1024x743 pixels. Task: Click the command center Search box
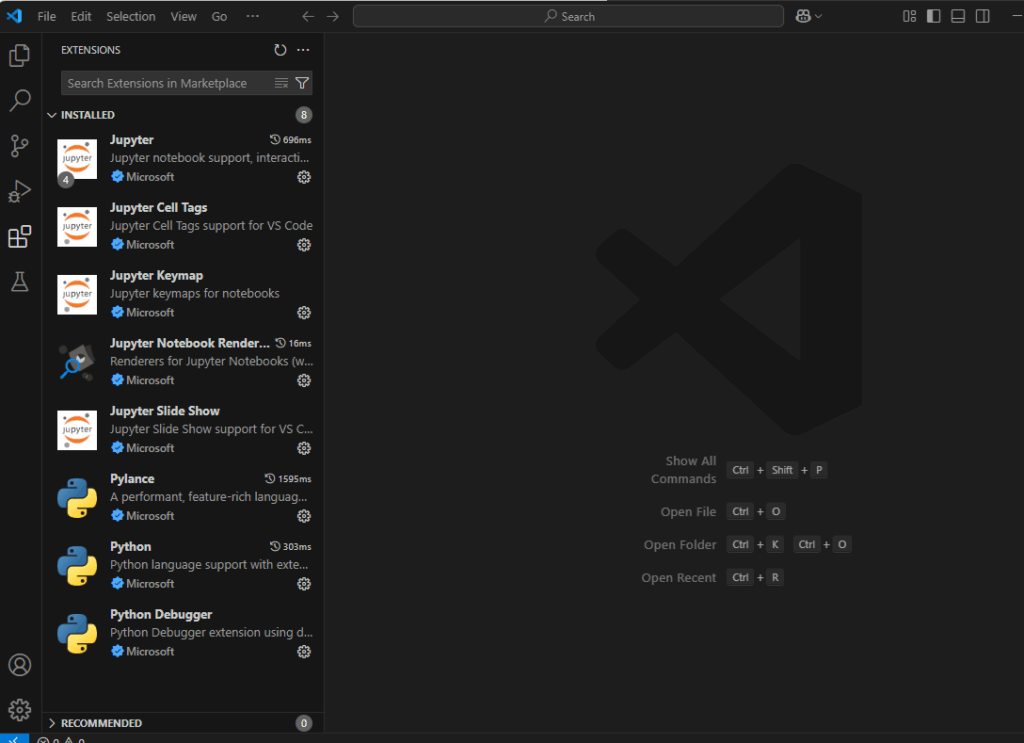click(x=568, y=16)
